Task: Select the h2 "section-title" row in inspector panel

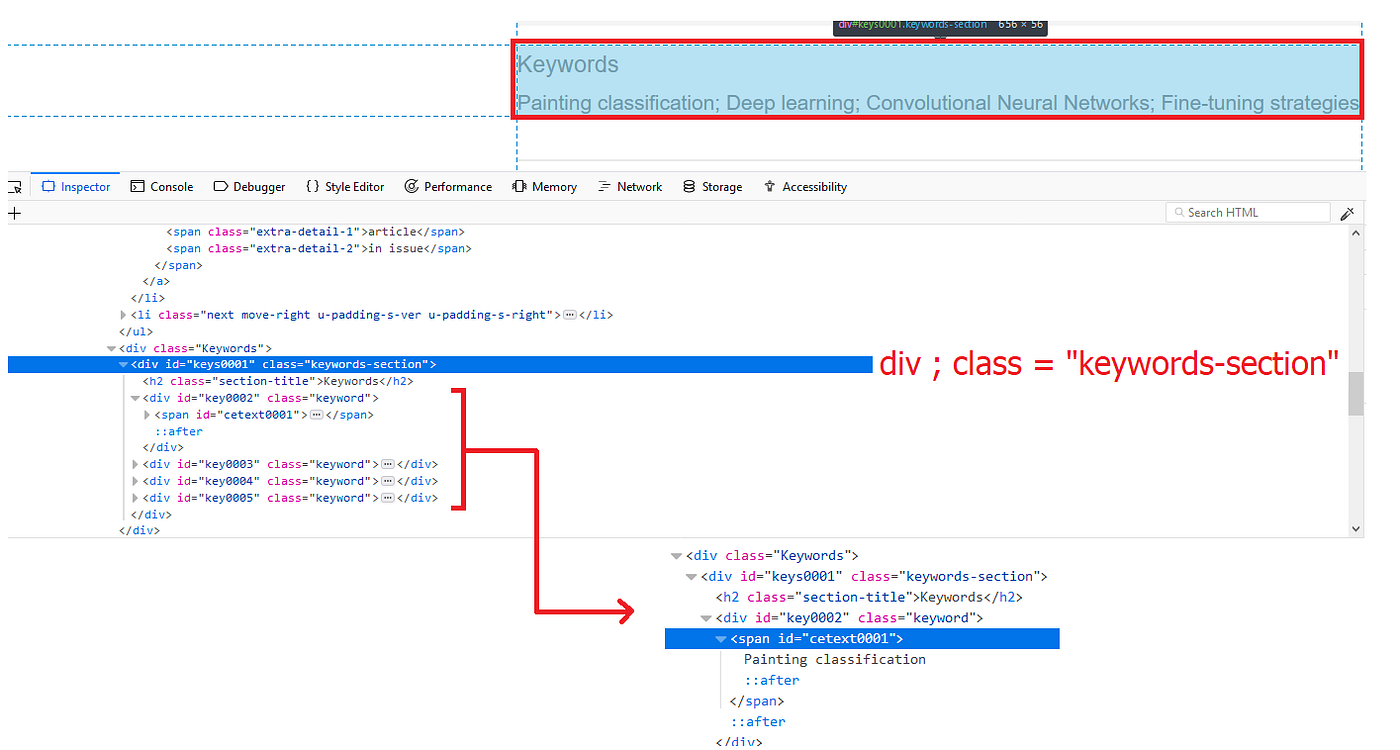Action: (x=278, y=381)
